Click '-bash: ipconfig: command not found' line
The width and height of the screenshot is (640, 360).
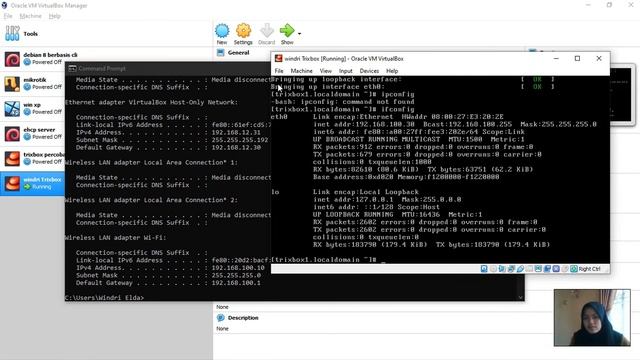tap(343, 102)
